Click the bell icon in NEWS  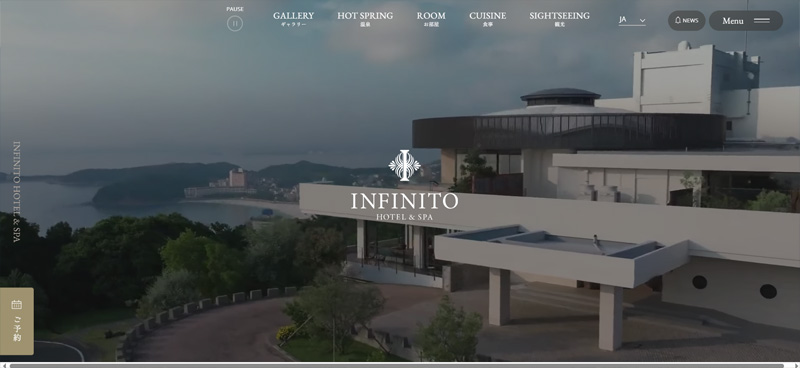pos(678,20)
